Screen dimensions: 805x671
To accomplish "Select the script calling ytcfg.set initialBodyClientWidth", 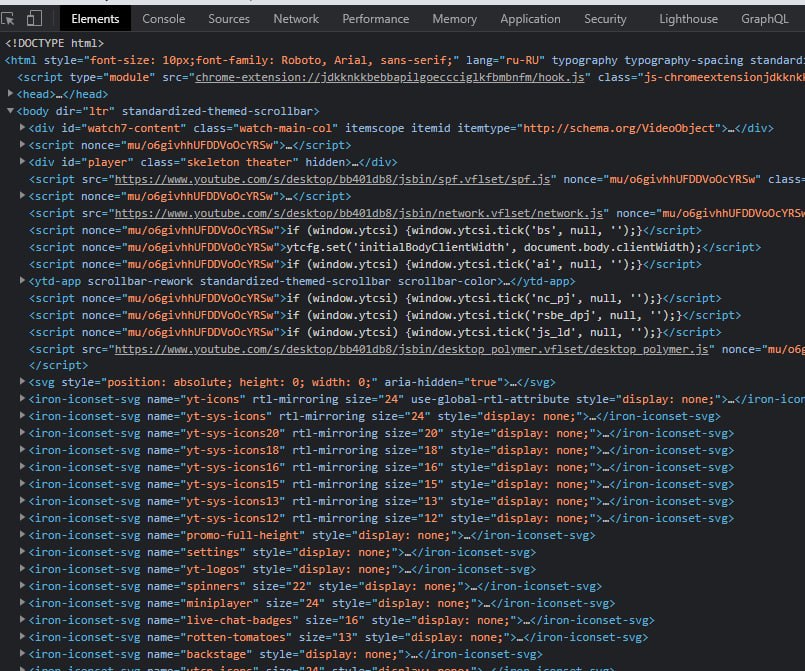I will pos(395,247).
